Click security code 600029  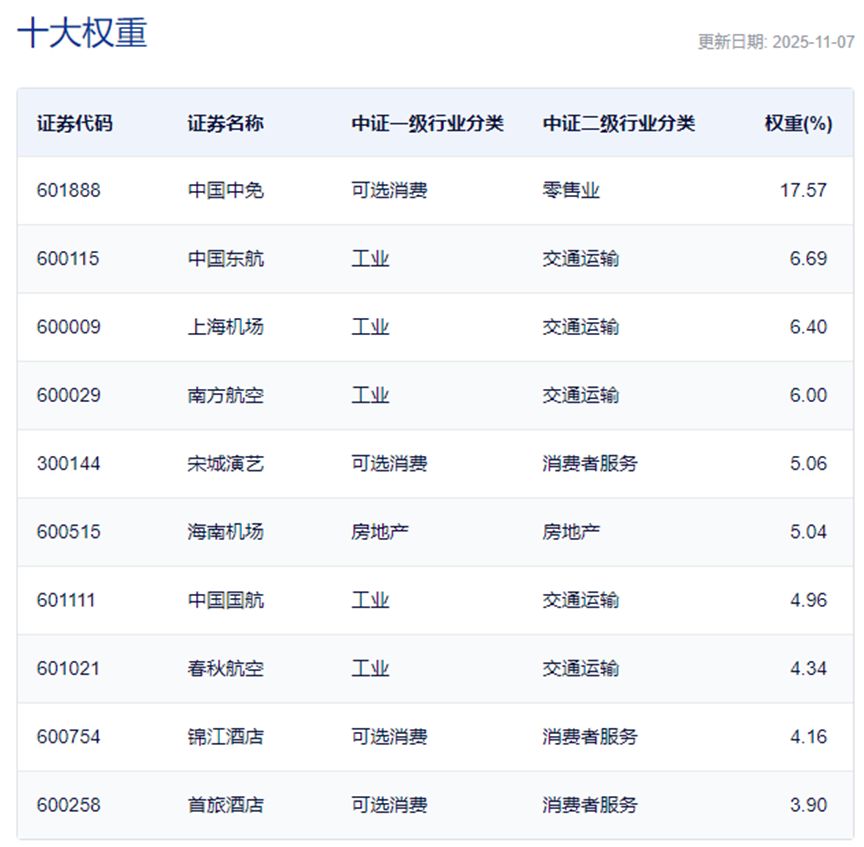click(x=69, y=395)
